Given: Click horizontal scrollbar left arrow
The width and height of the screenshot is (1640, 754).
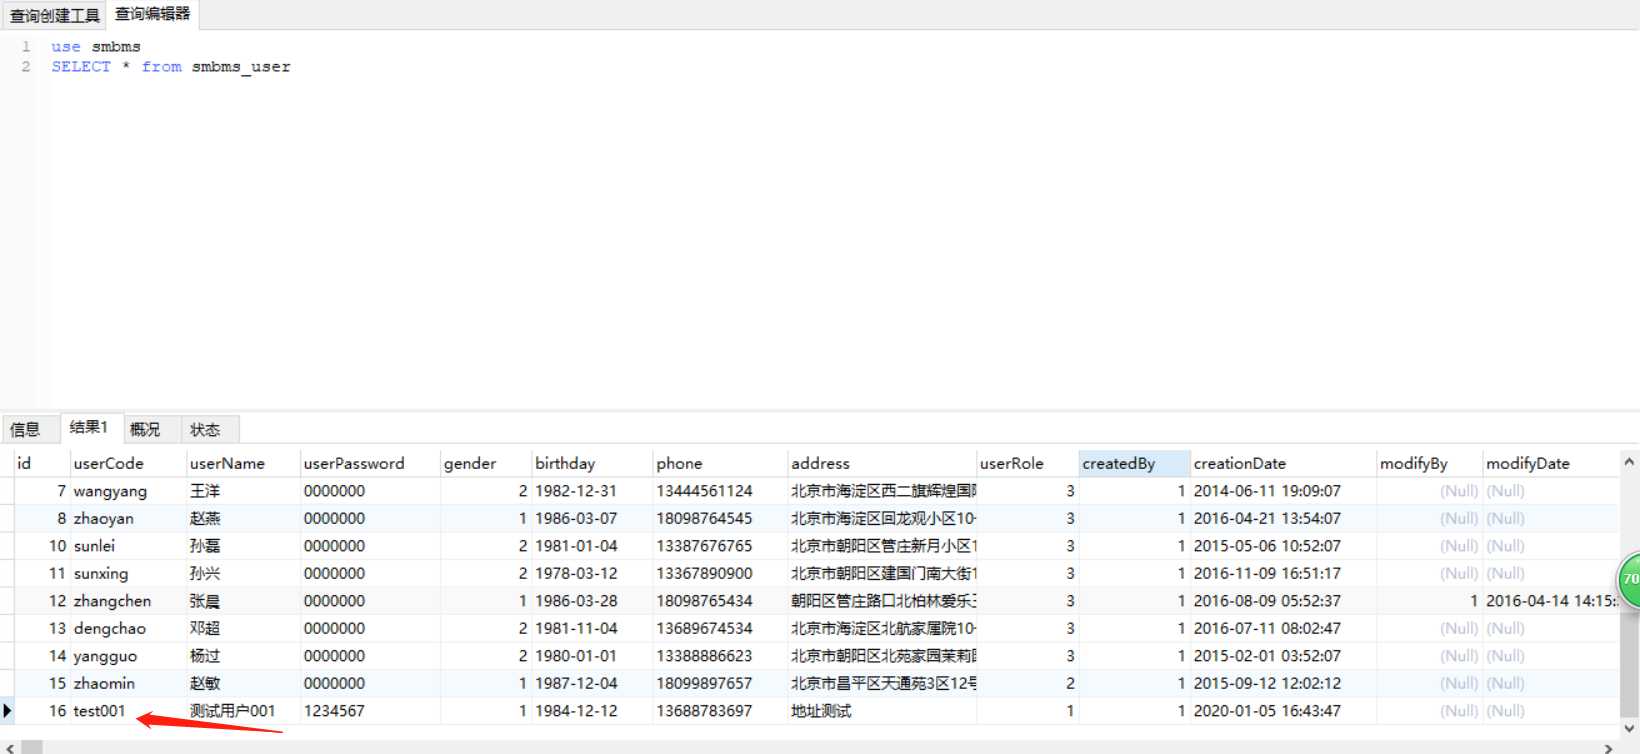Looking at the screenshot, I should 8,747.
